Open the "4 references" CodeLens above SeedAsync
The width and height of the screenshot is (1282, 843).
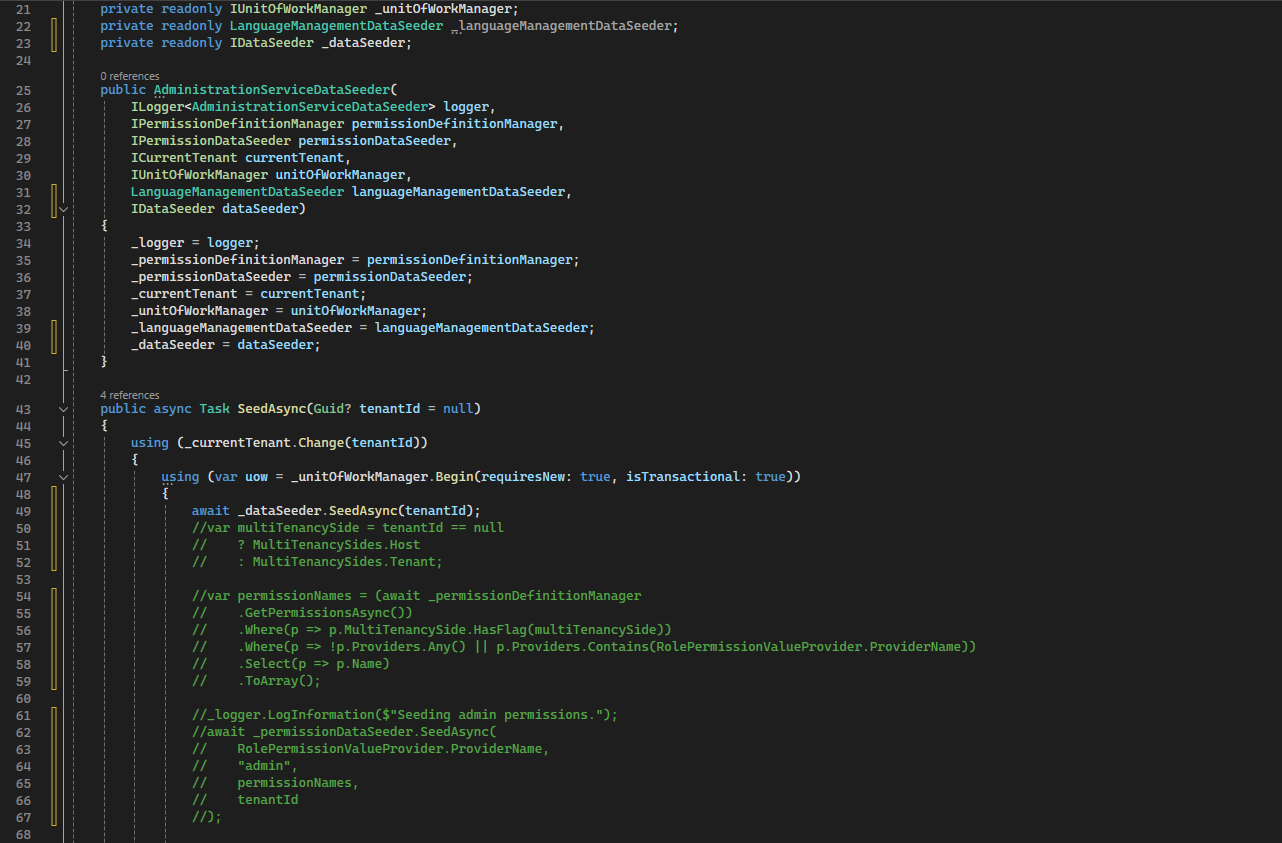(x=129, y=395)
